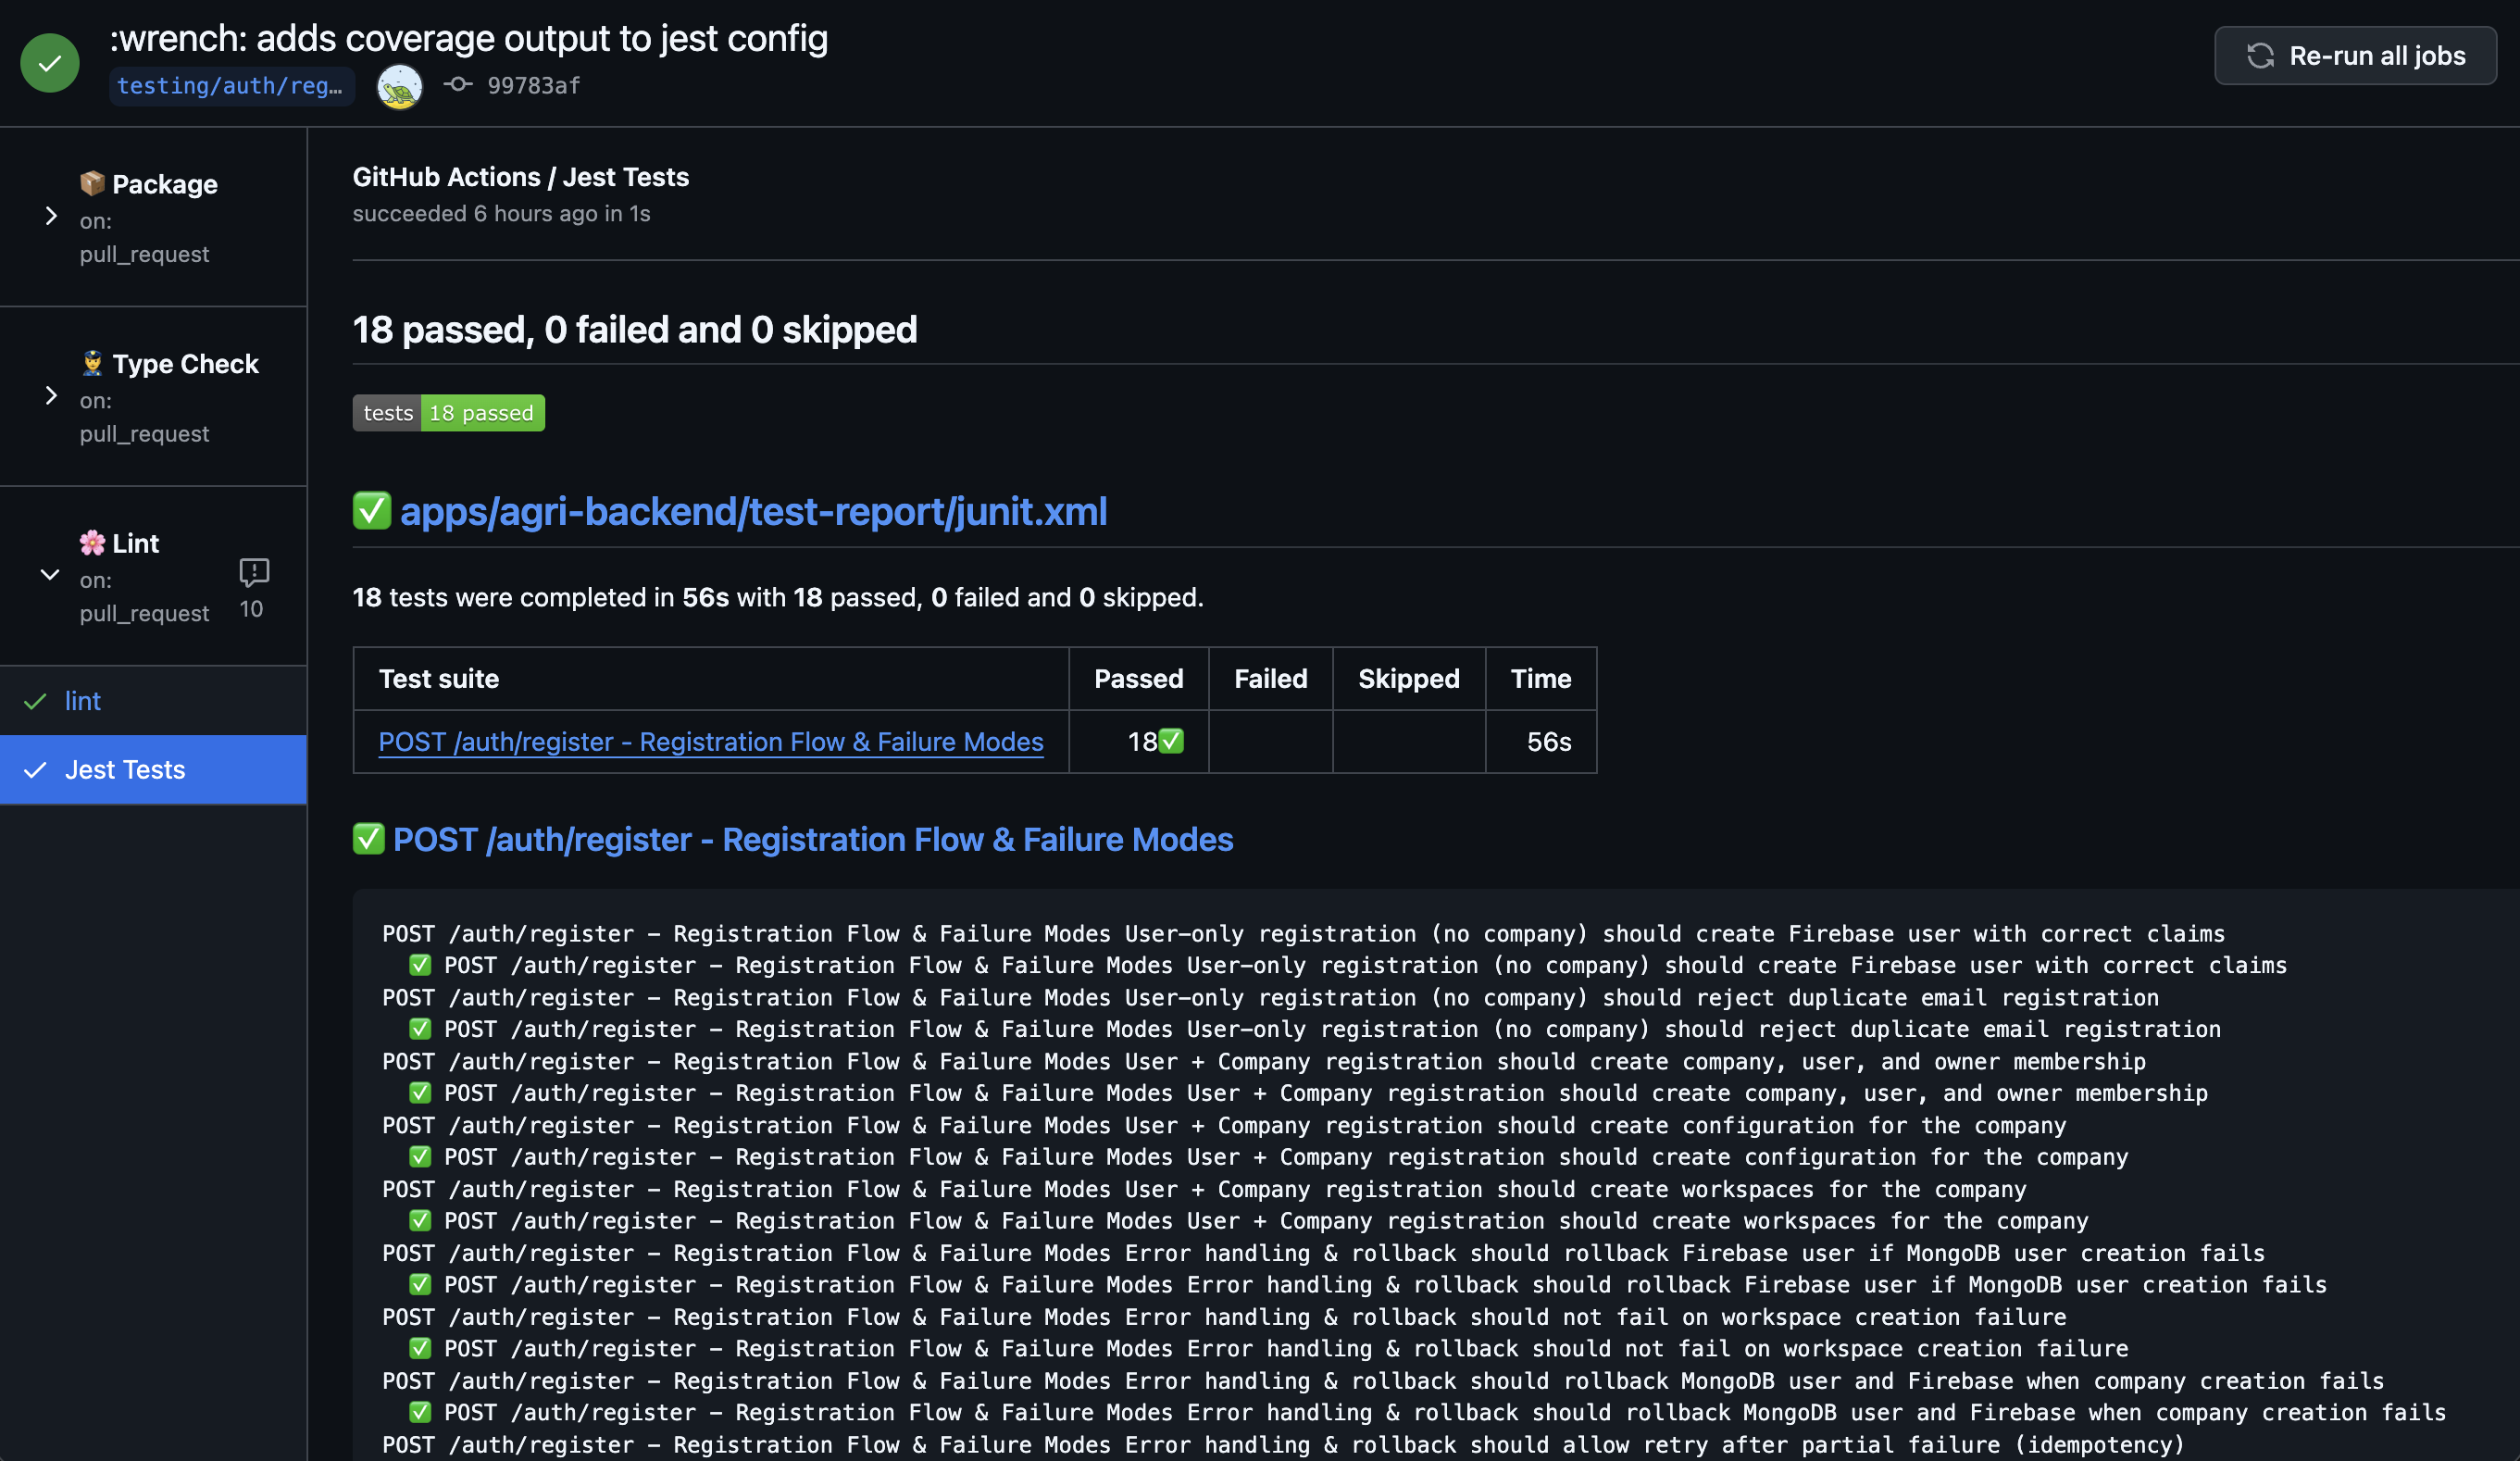The height and width of the screenshot is (1461, 2520).
Task: Open the junit.xml test report link
Action: 754,511
